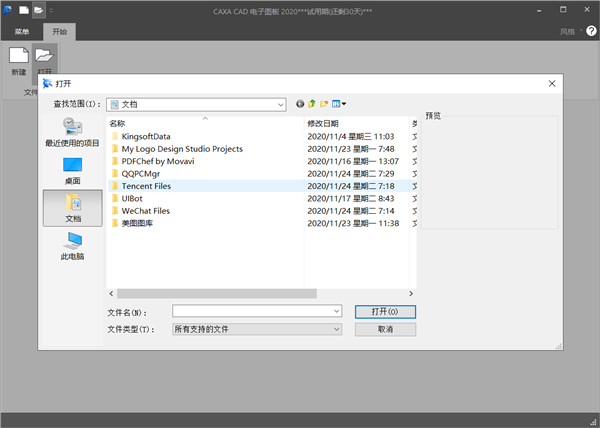Select 最近使用的项目 in the places bar
The image size is (600, 428).
click(72, 132)
